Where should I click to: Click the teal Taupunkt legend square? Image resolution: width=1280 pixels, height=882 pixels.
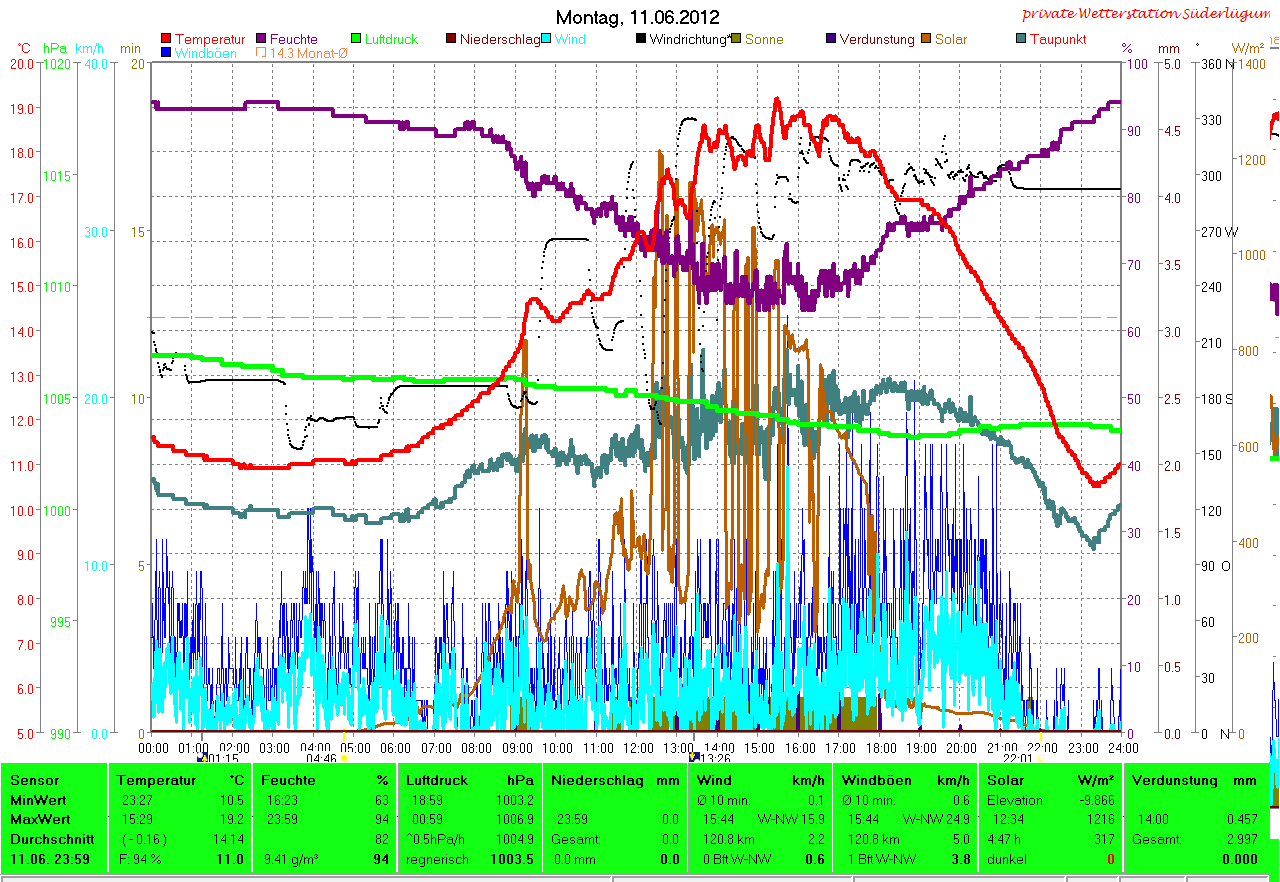coord(1021,40)
